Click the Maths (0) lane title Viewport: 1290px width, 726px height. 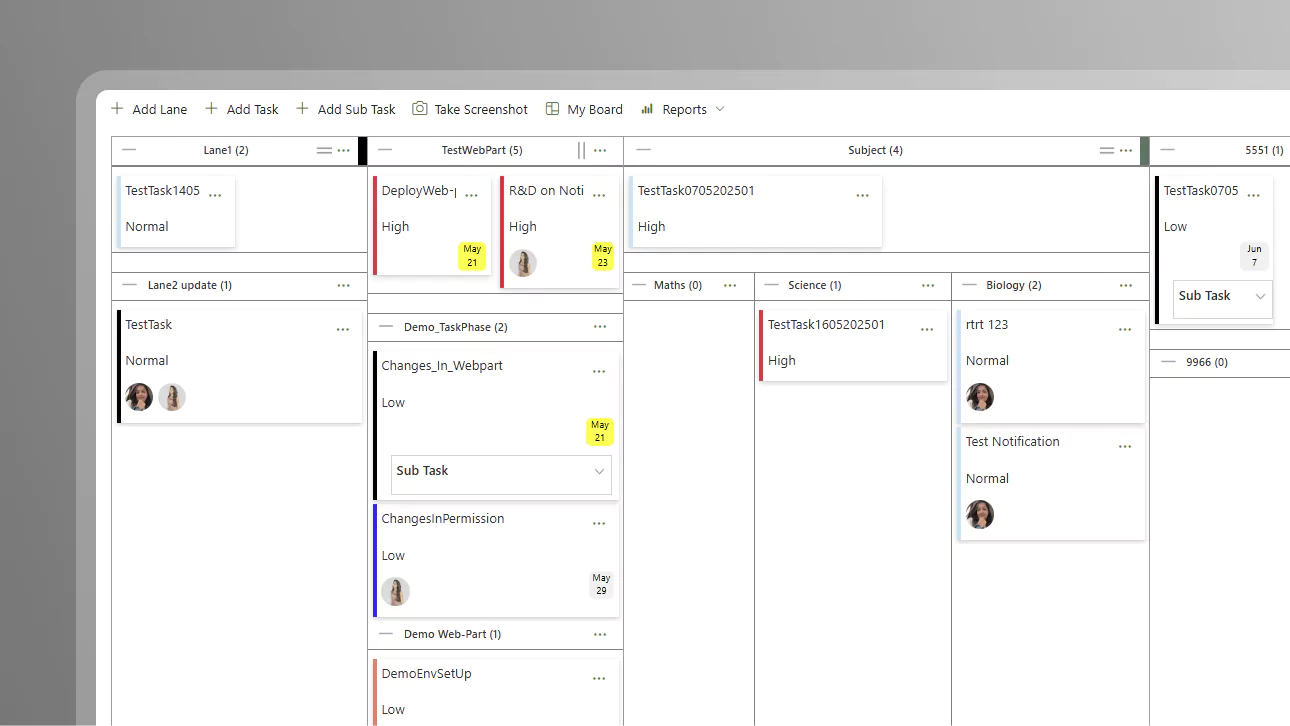[678, 285]
